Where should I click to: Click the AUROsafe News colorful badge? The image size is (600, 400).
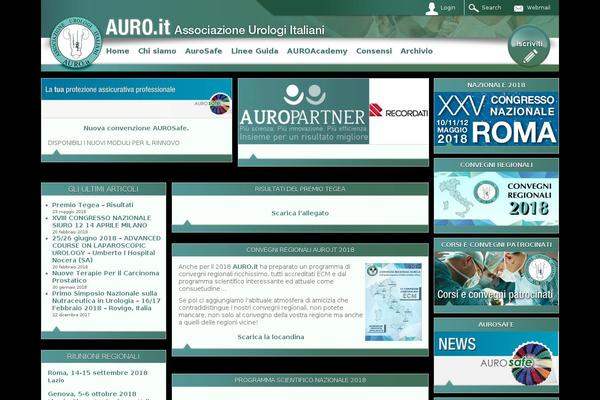click(532, 364)
